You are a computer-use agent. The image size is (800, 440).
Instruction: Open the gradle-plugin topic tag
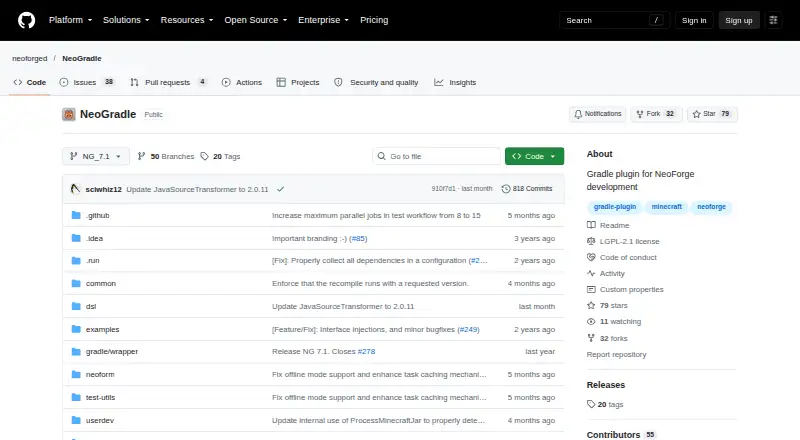[x=615, y=207]
